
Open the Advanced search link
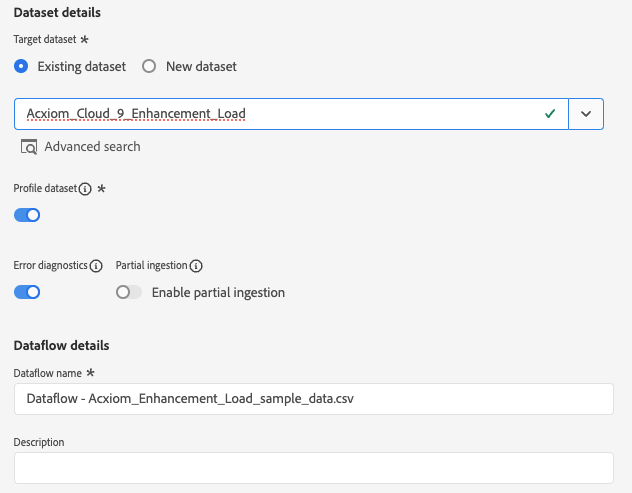(92, 147)
